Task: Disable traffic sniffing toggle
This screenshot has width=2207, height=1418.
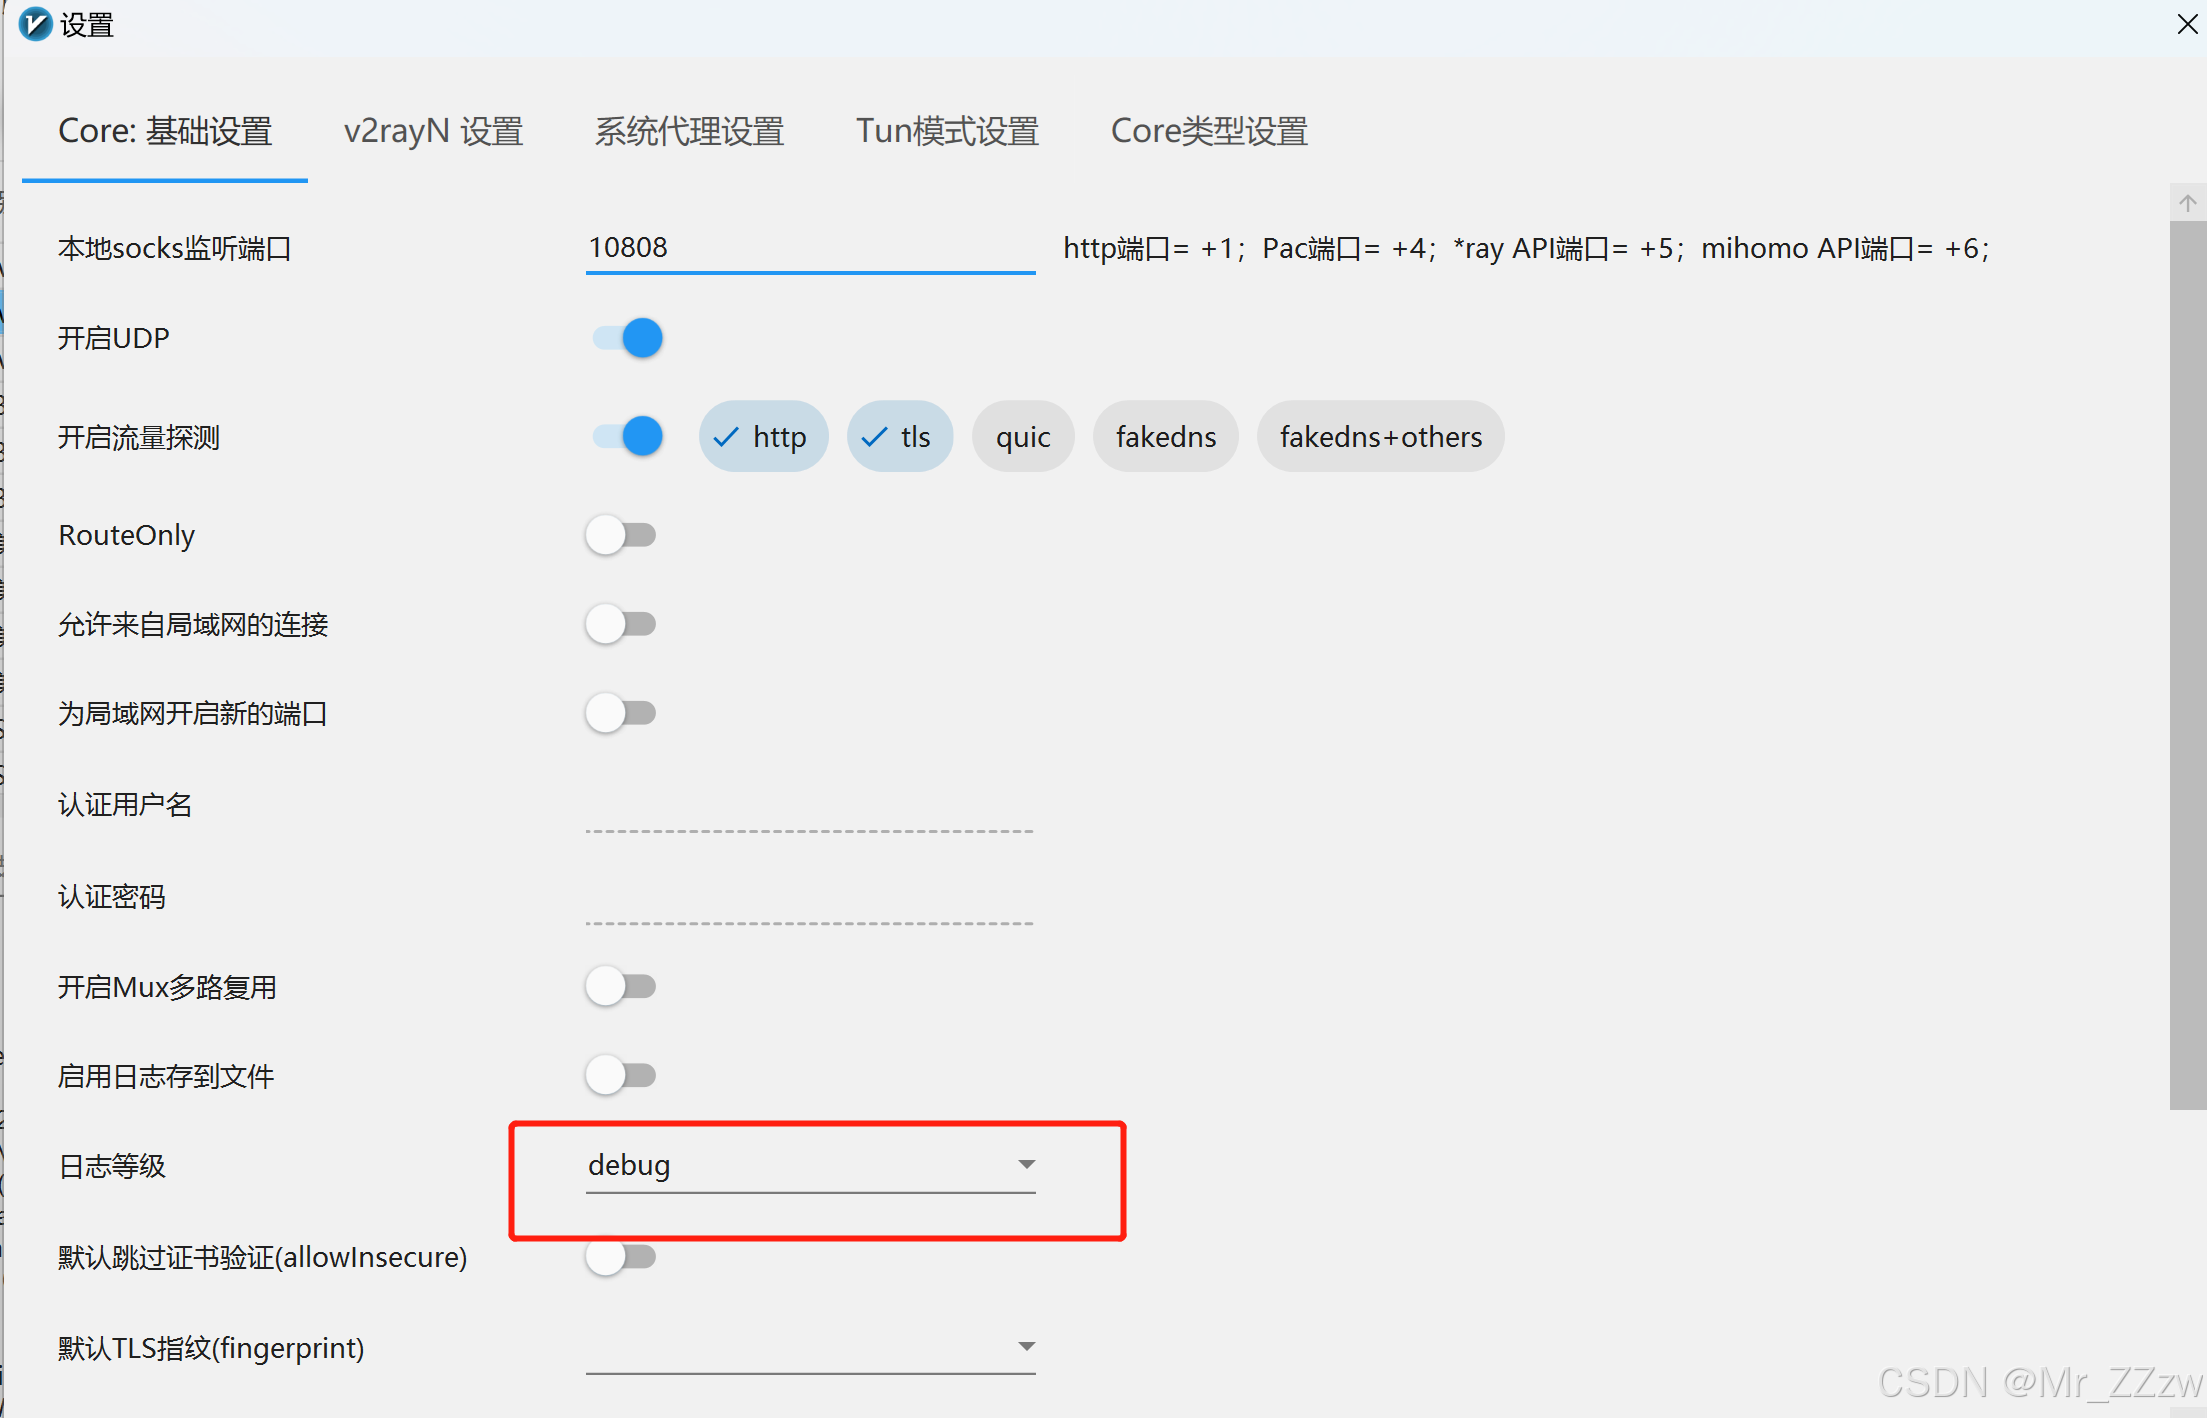Action: (628, 436)
